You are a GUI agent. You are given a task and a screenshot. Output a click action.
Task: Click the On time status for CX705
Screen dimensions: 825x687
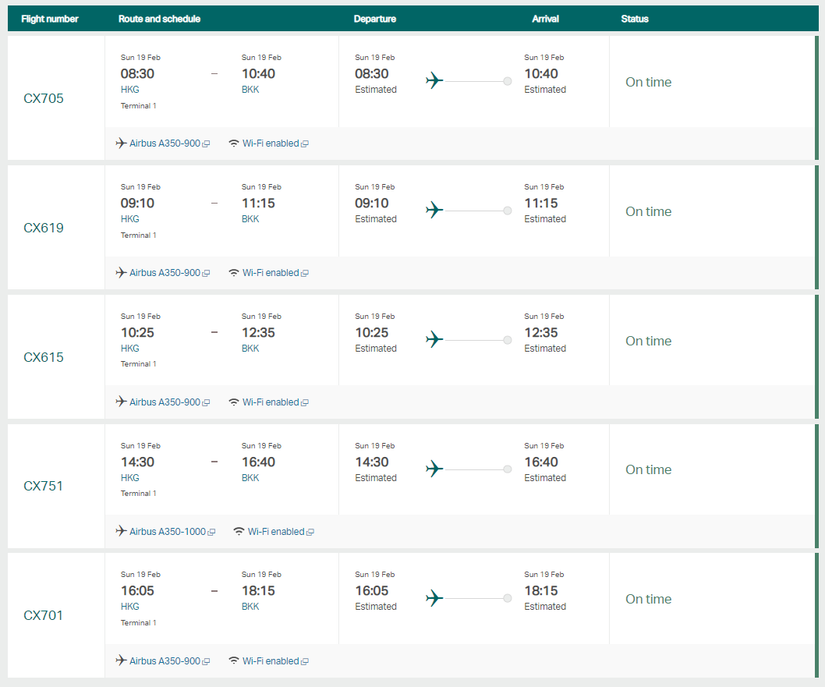click(x=648, y=82)
